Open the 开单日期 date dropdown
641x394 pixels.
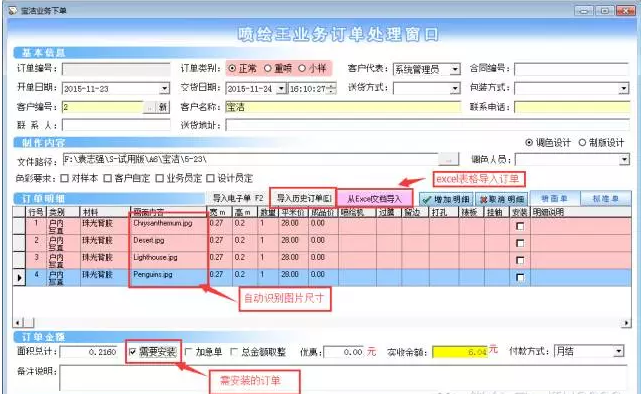click(x=164, y=88)
